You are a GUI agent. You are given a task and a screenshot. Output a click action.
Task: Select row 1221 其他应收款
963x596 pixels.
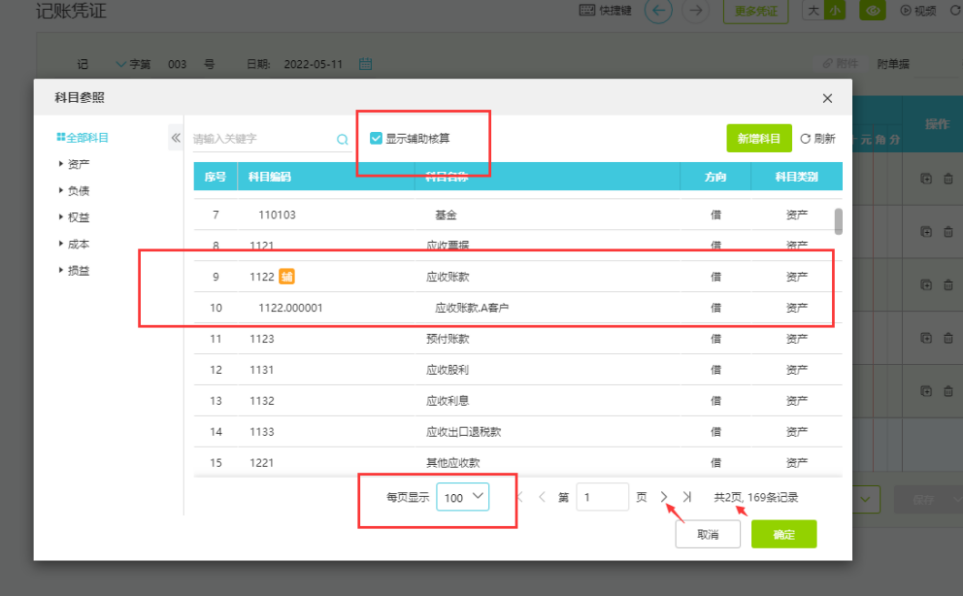coord(518,463)
